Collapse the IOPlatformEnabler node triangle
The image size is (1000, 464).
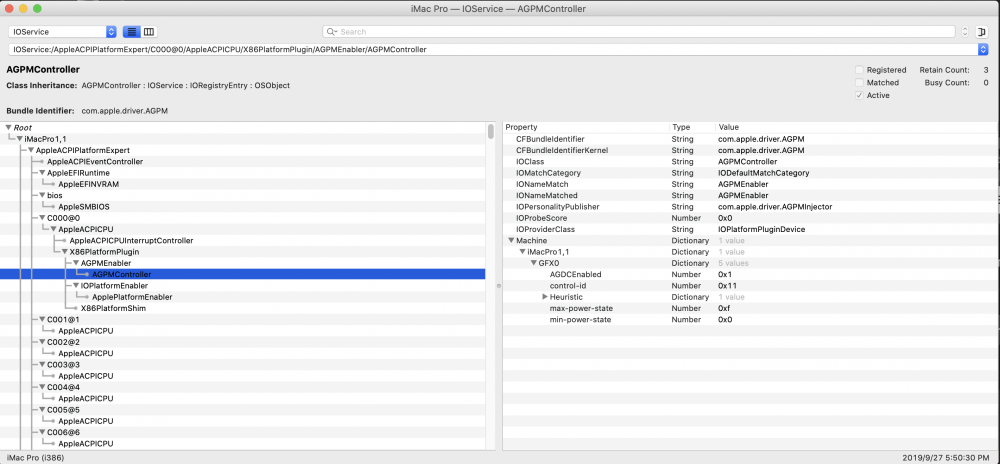coord(76,286)
